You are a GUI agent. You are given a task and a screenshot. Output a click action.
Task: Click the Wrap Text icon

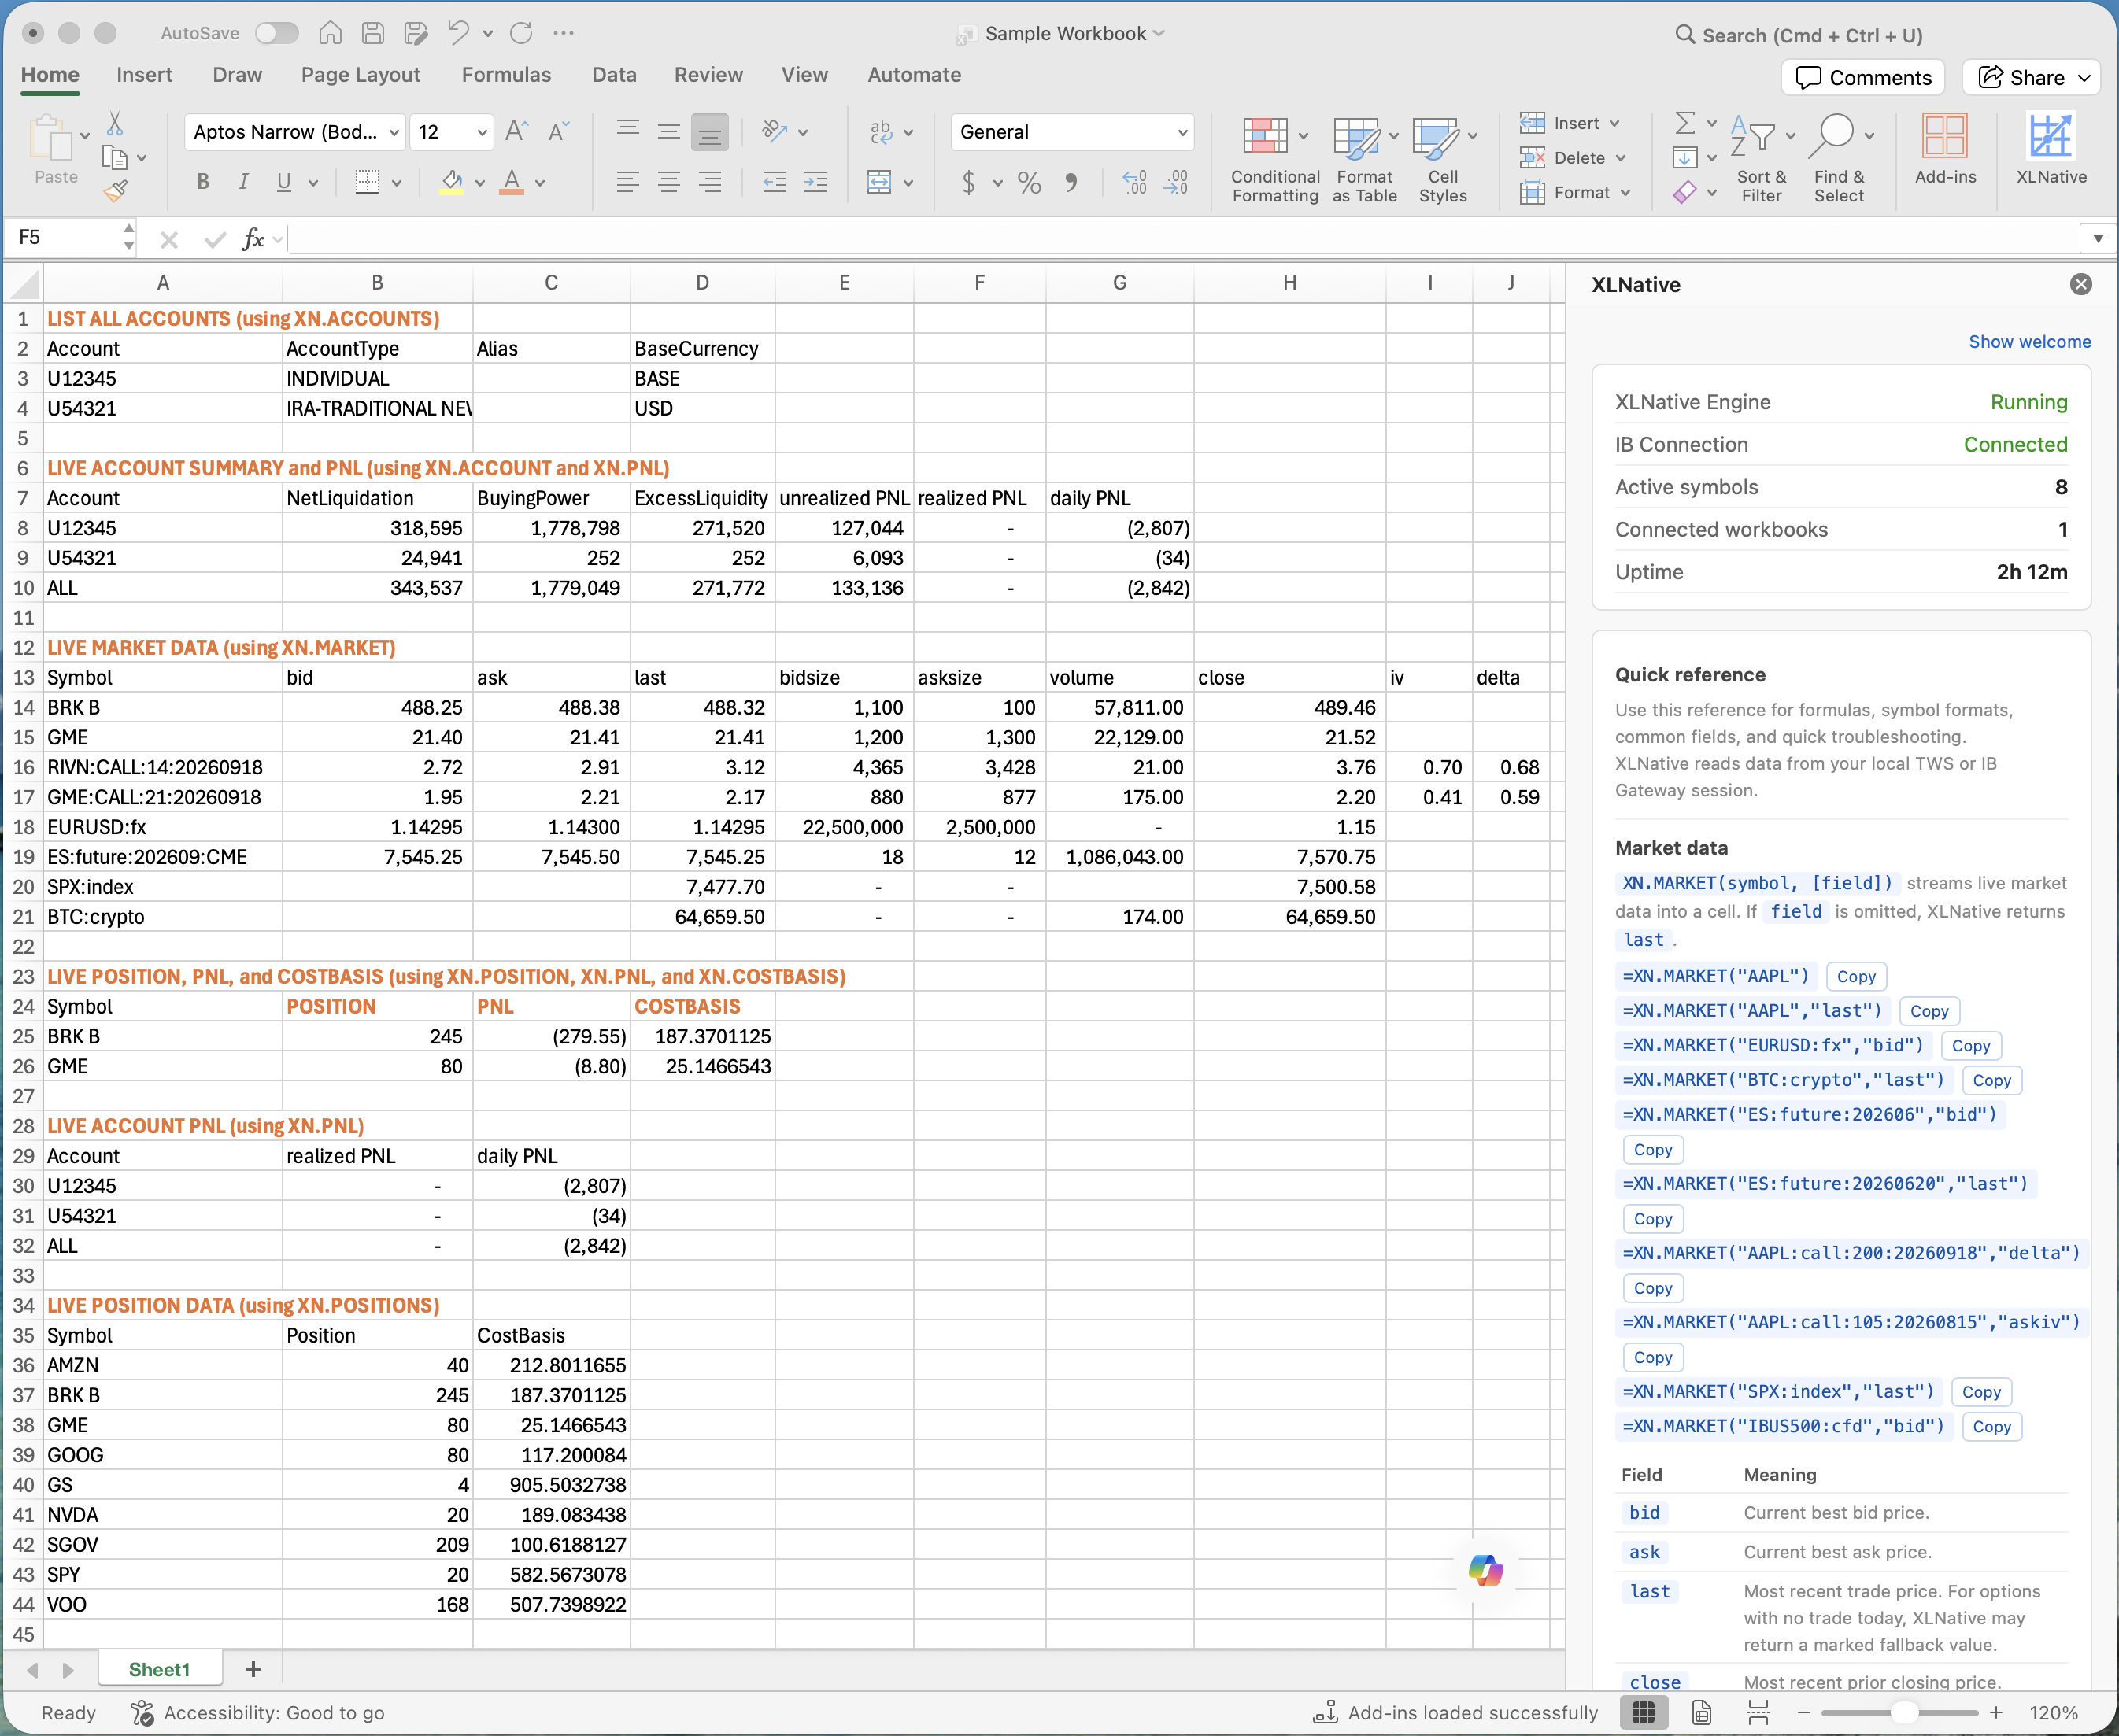point(881,131)
